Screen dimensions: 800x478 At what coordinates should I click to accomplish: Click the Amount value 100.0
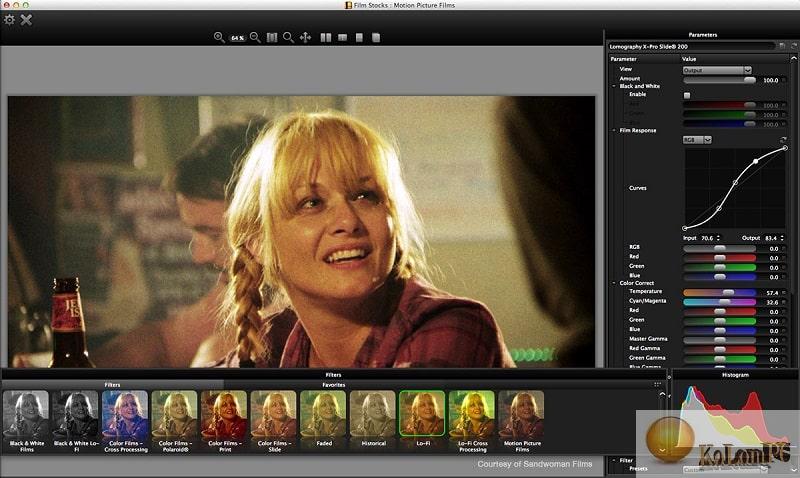[770, 80]
